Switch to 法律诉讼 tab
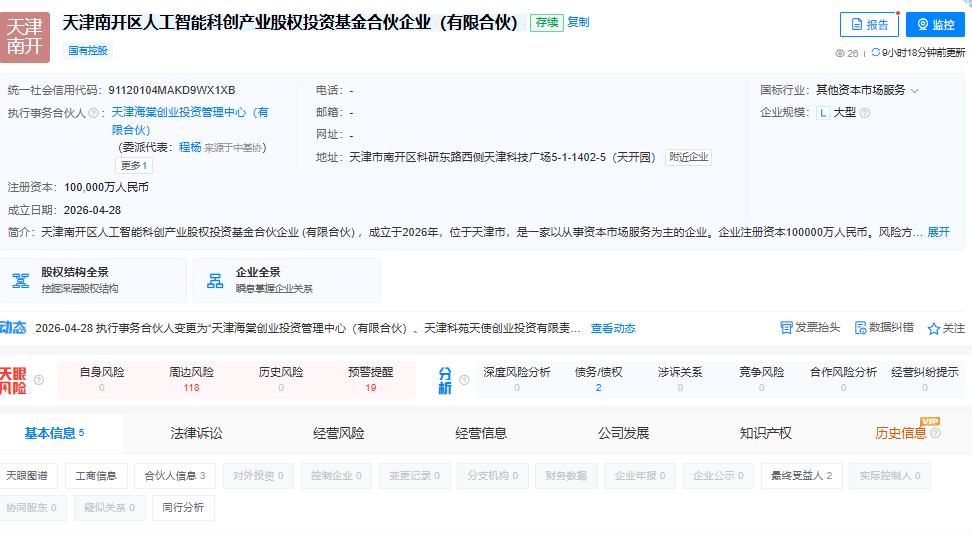Image resolution: width=972 pixels, height=540 pixels. pyautogui.click(x=196, y=433)
